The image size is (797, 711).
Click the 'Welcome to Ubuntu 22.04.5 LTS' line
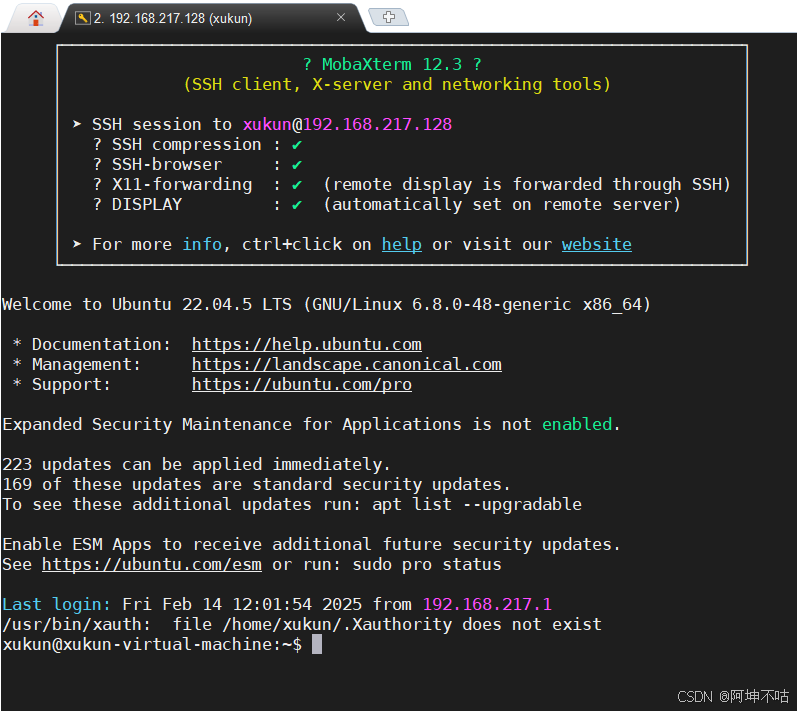pos(326,304)
